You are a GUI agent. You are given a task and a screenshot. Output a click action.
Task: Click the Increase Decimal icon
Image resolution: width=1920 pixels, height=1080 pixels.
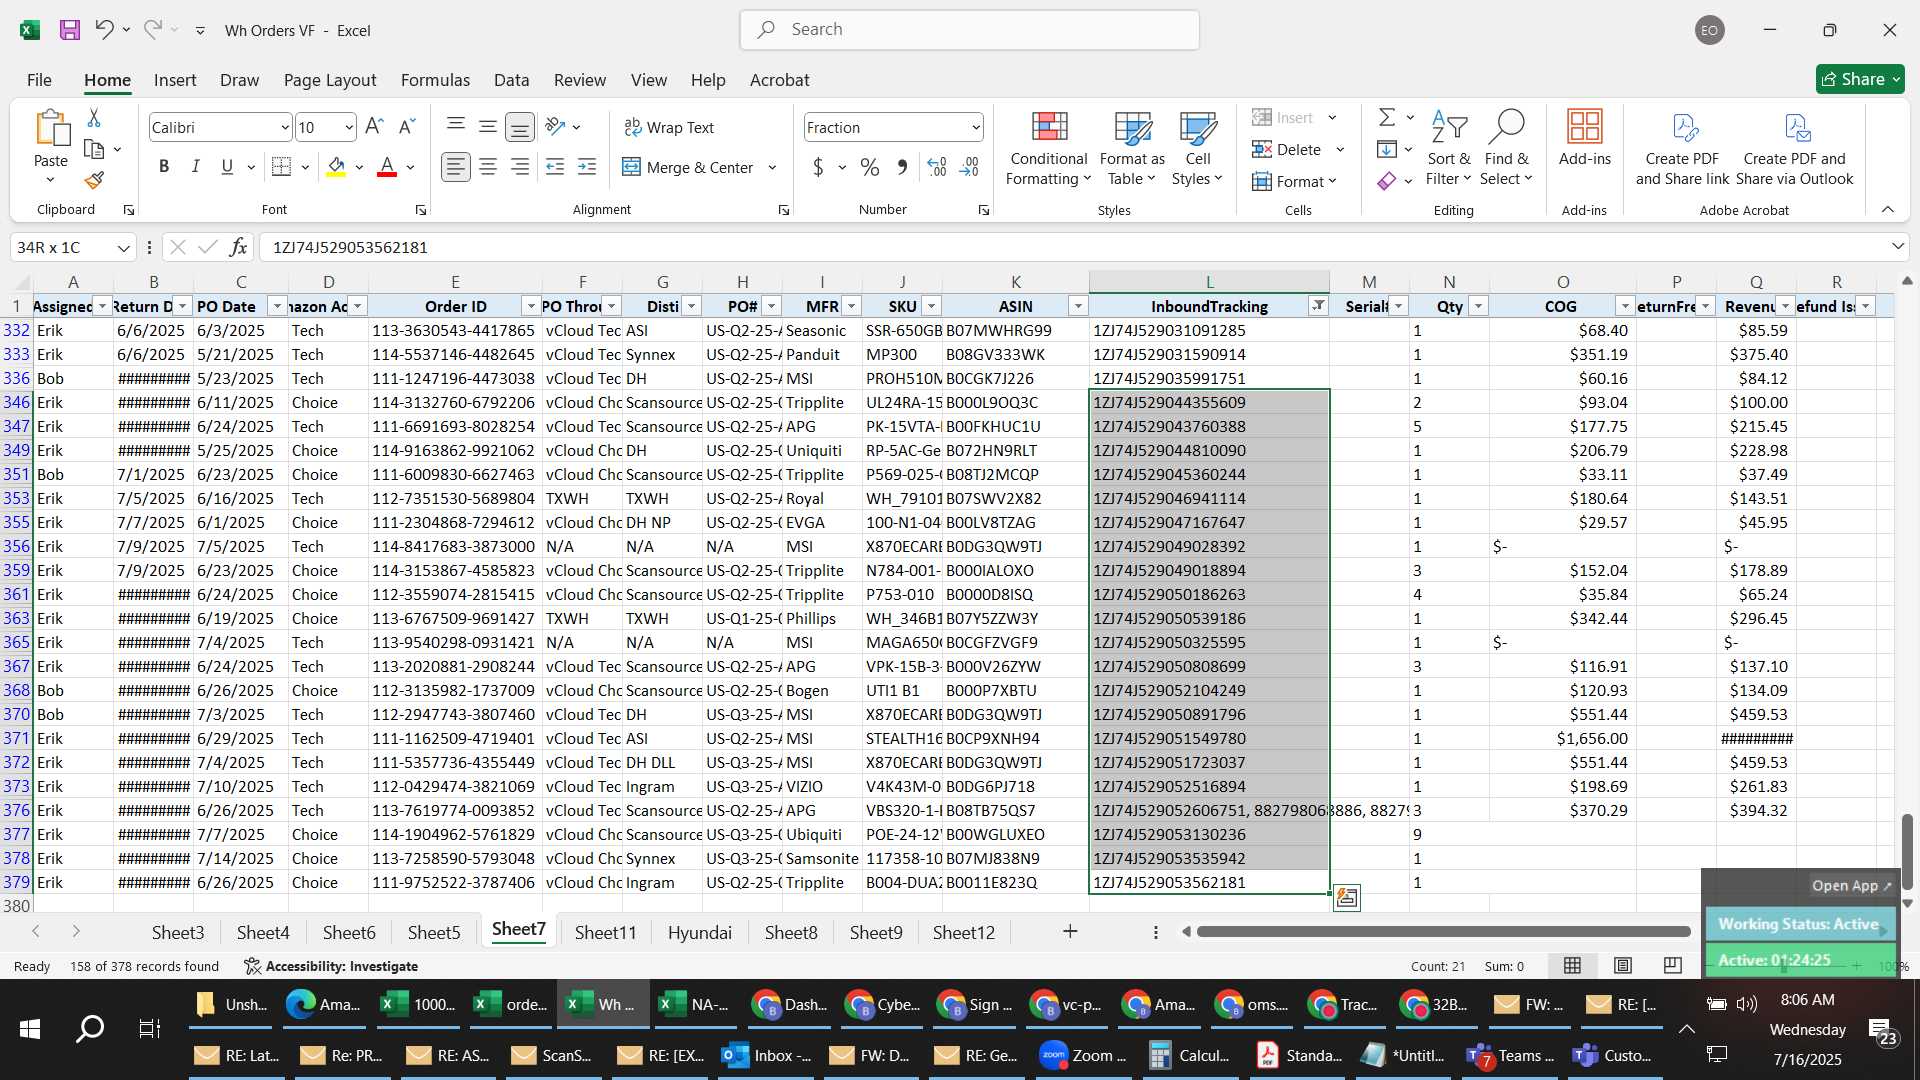[x=937, y=167]
